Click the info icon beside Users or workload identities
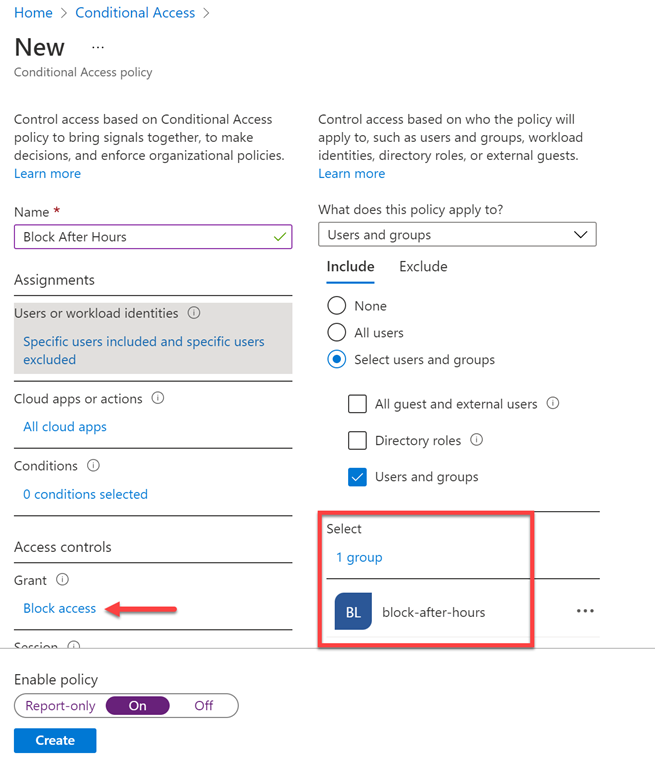Viewport: 655px width, 768px height. pos(194,313)
